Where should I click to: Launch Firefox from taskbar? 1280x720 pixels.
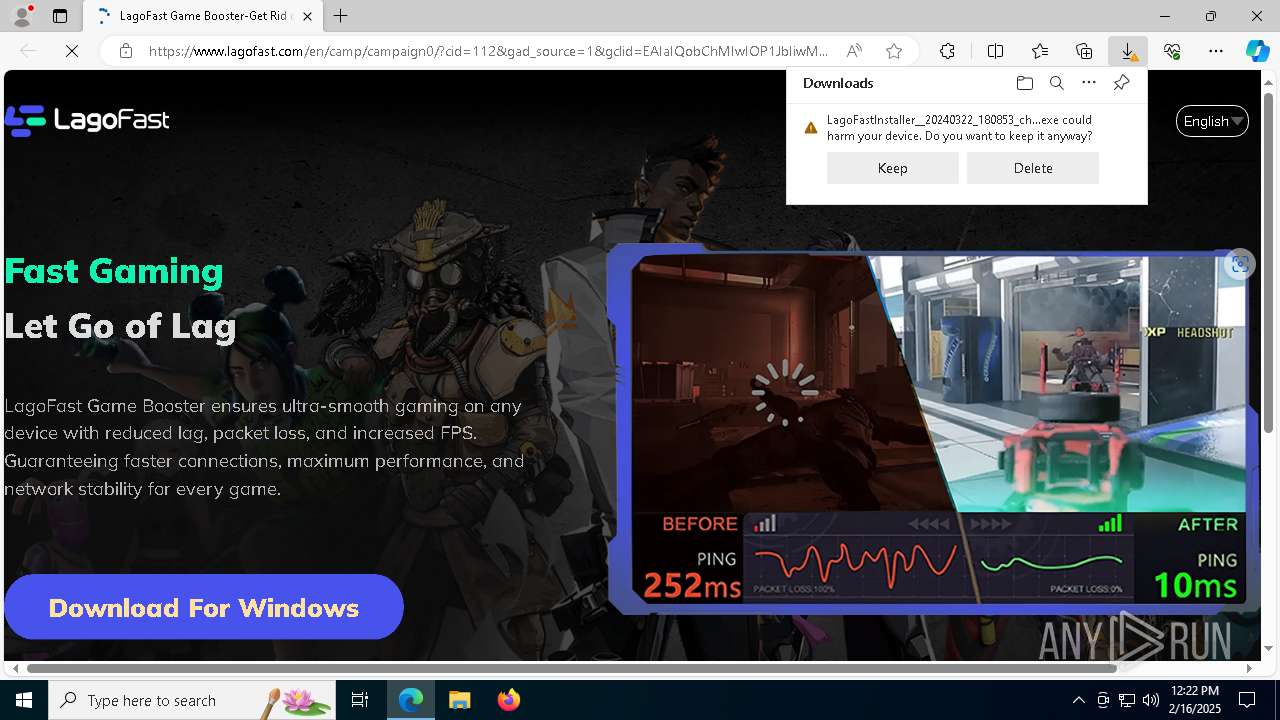[509, 700]
